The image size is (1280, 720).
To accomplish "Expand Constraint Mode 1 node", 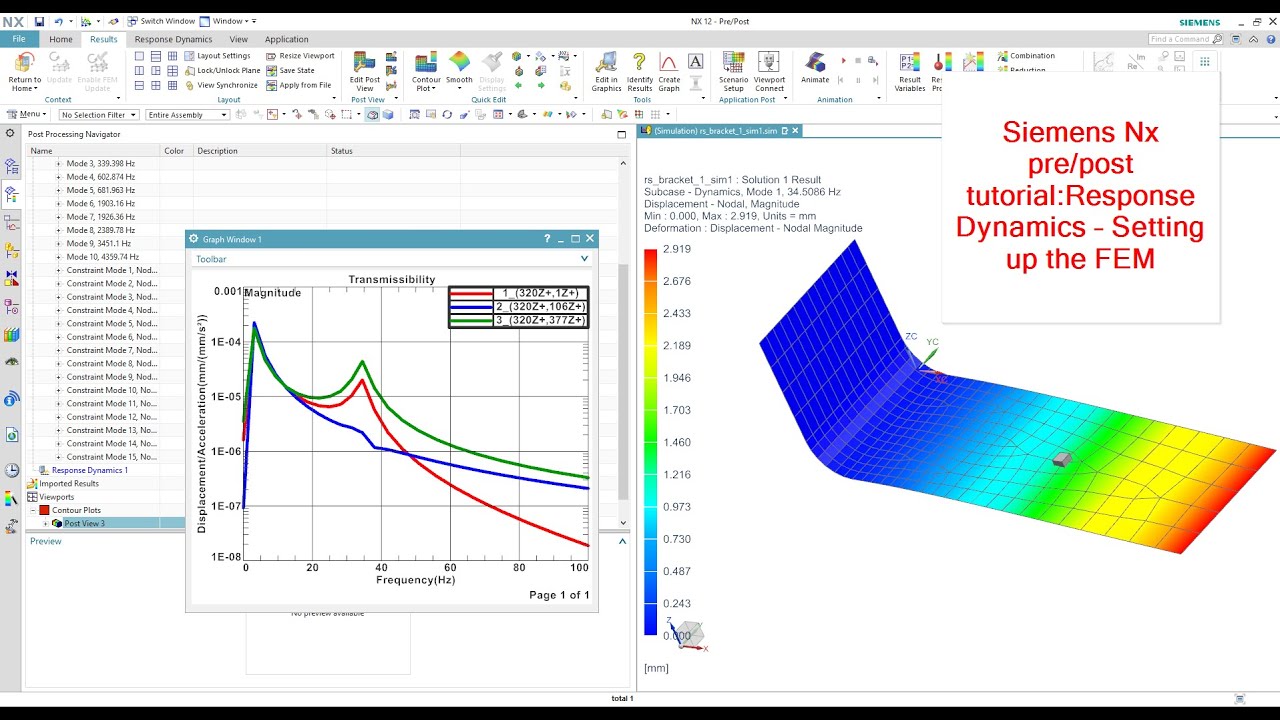I will pyautogui.click(x=58, y=270).
